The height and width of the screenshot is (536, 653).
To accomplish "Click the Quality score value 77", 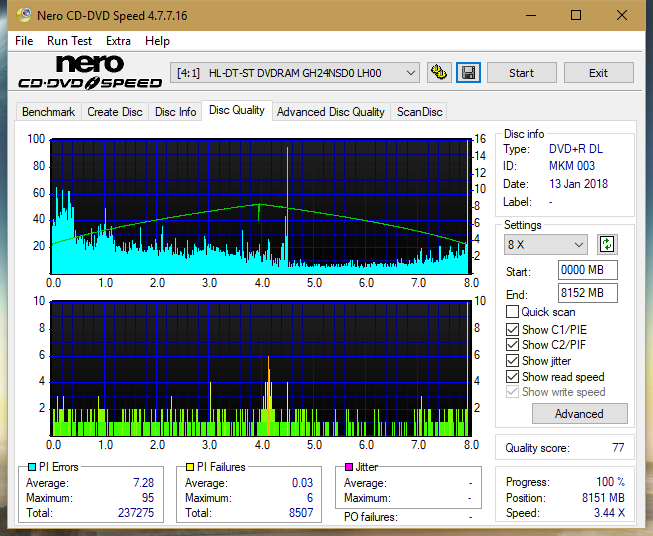I will pyautogui.click(x=618, y=448).
